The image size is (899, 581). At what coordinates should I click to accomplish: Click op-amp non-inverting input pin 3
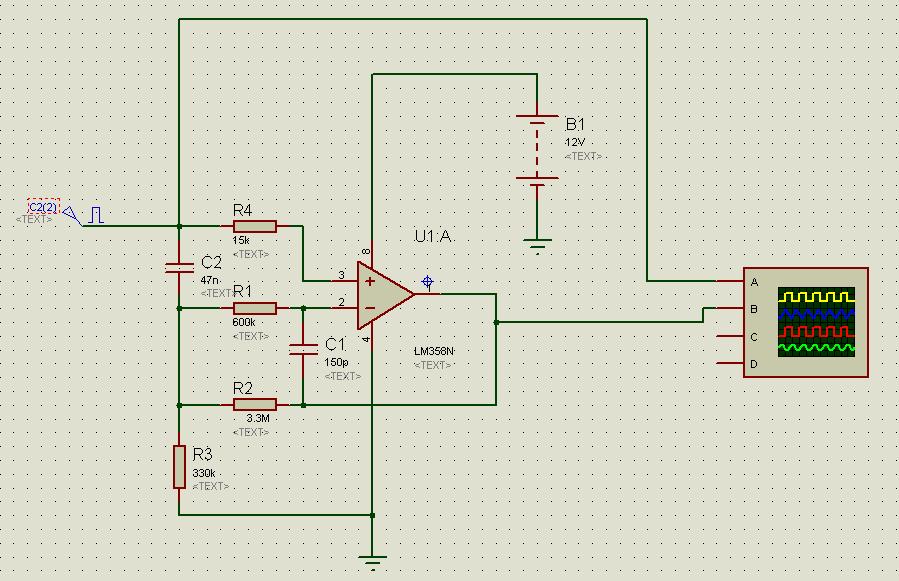tap(344, 281)
